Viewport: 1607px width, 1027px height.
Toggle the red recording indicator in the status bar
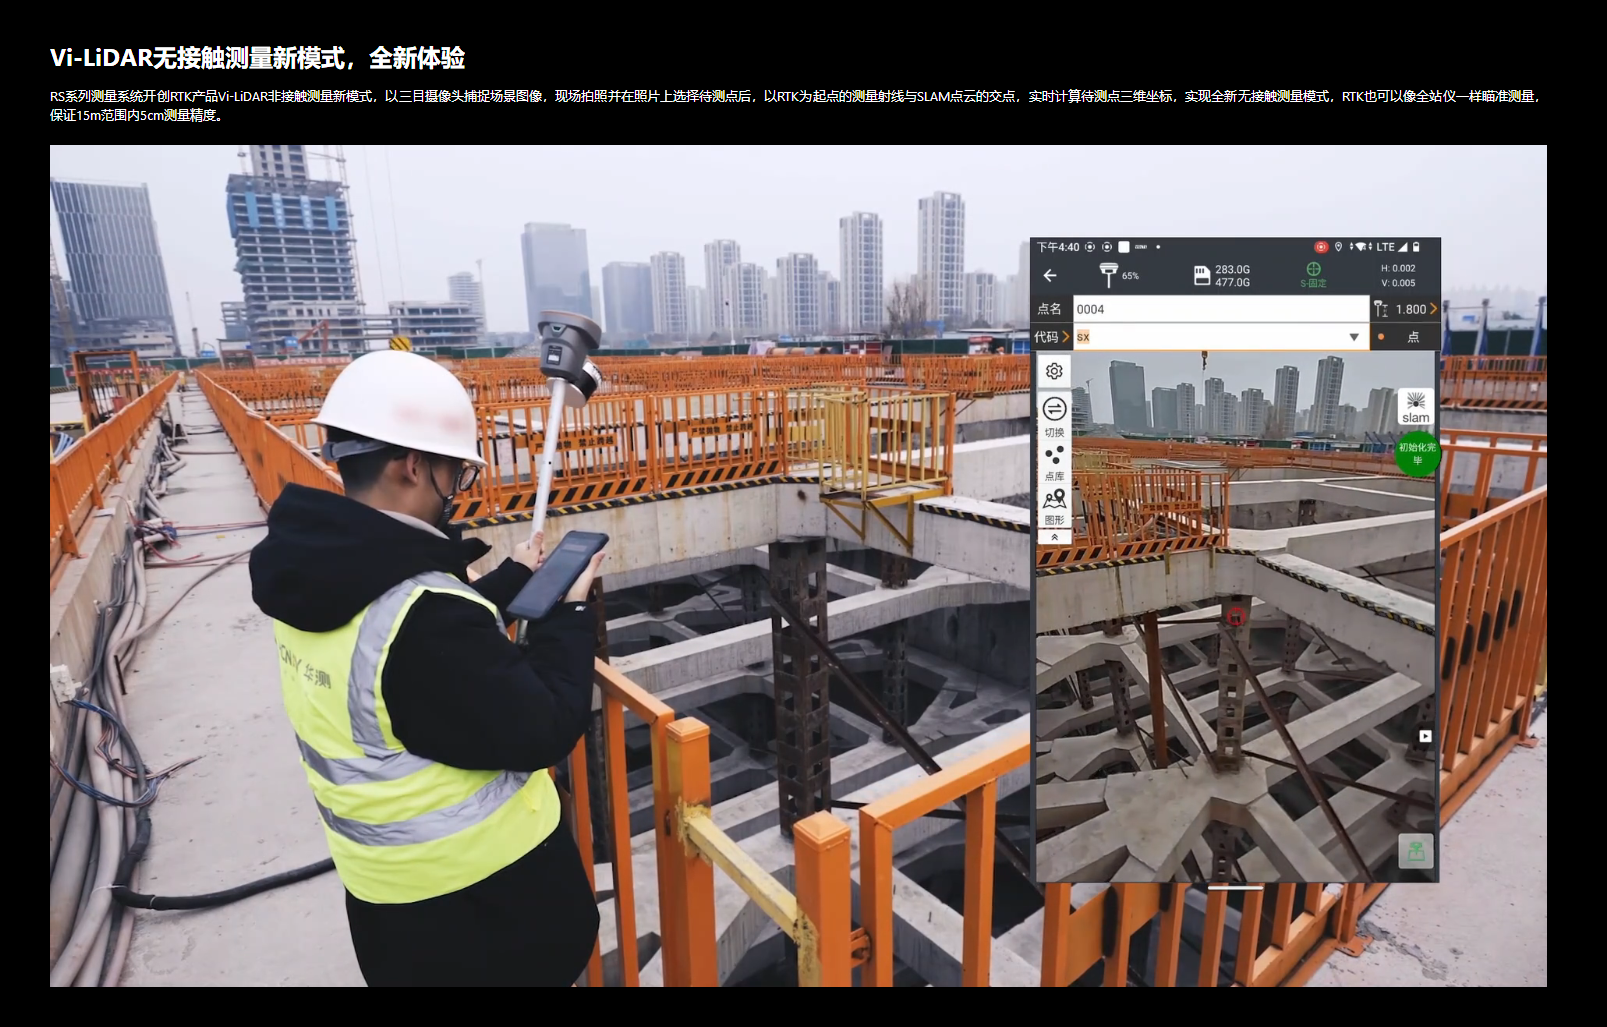1321,247
